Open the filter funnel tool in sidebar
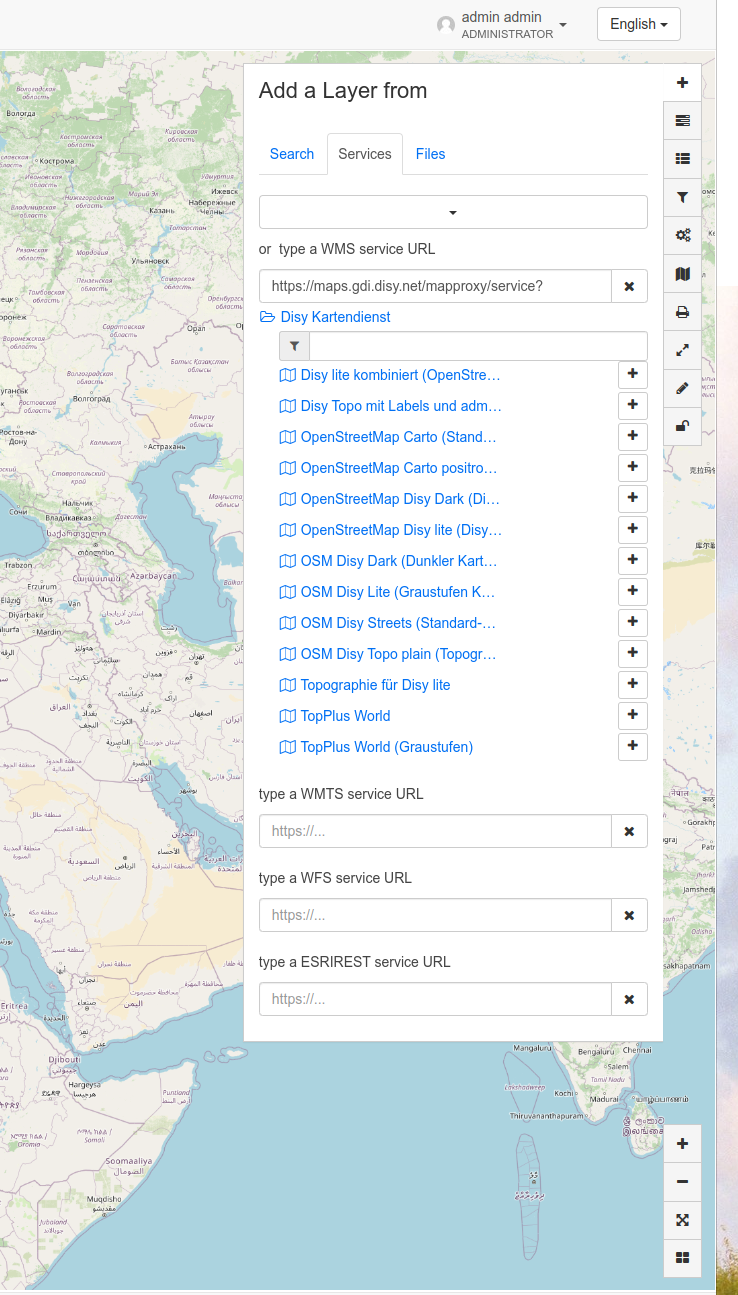 pyautogui.click(x=682, y=197)
